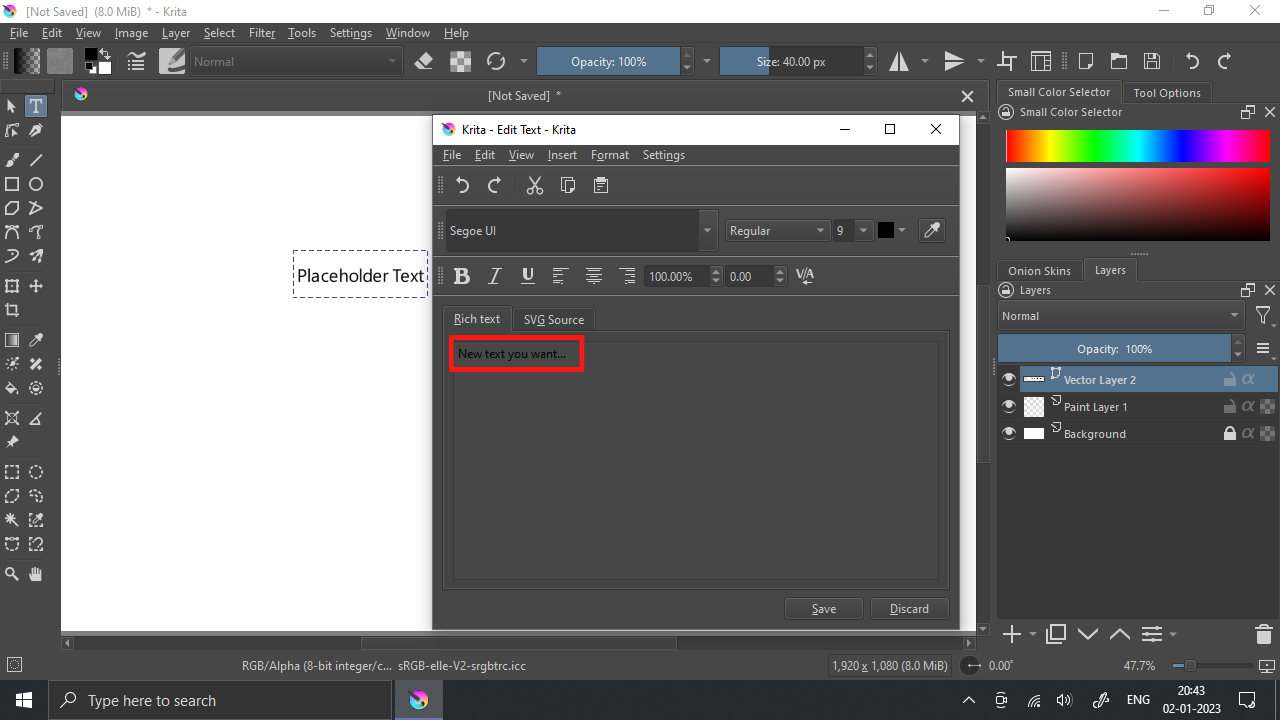Open the Normal blending mode dropdown in Layers
The height and width of the screenshot is (720, 1280).
pyautogui.click(x=1122, y=316)
